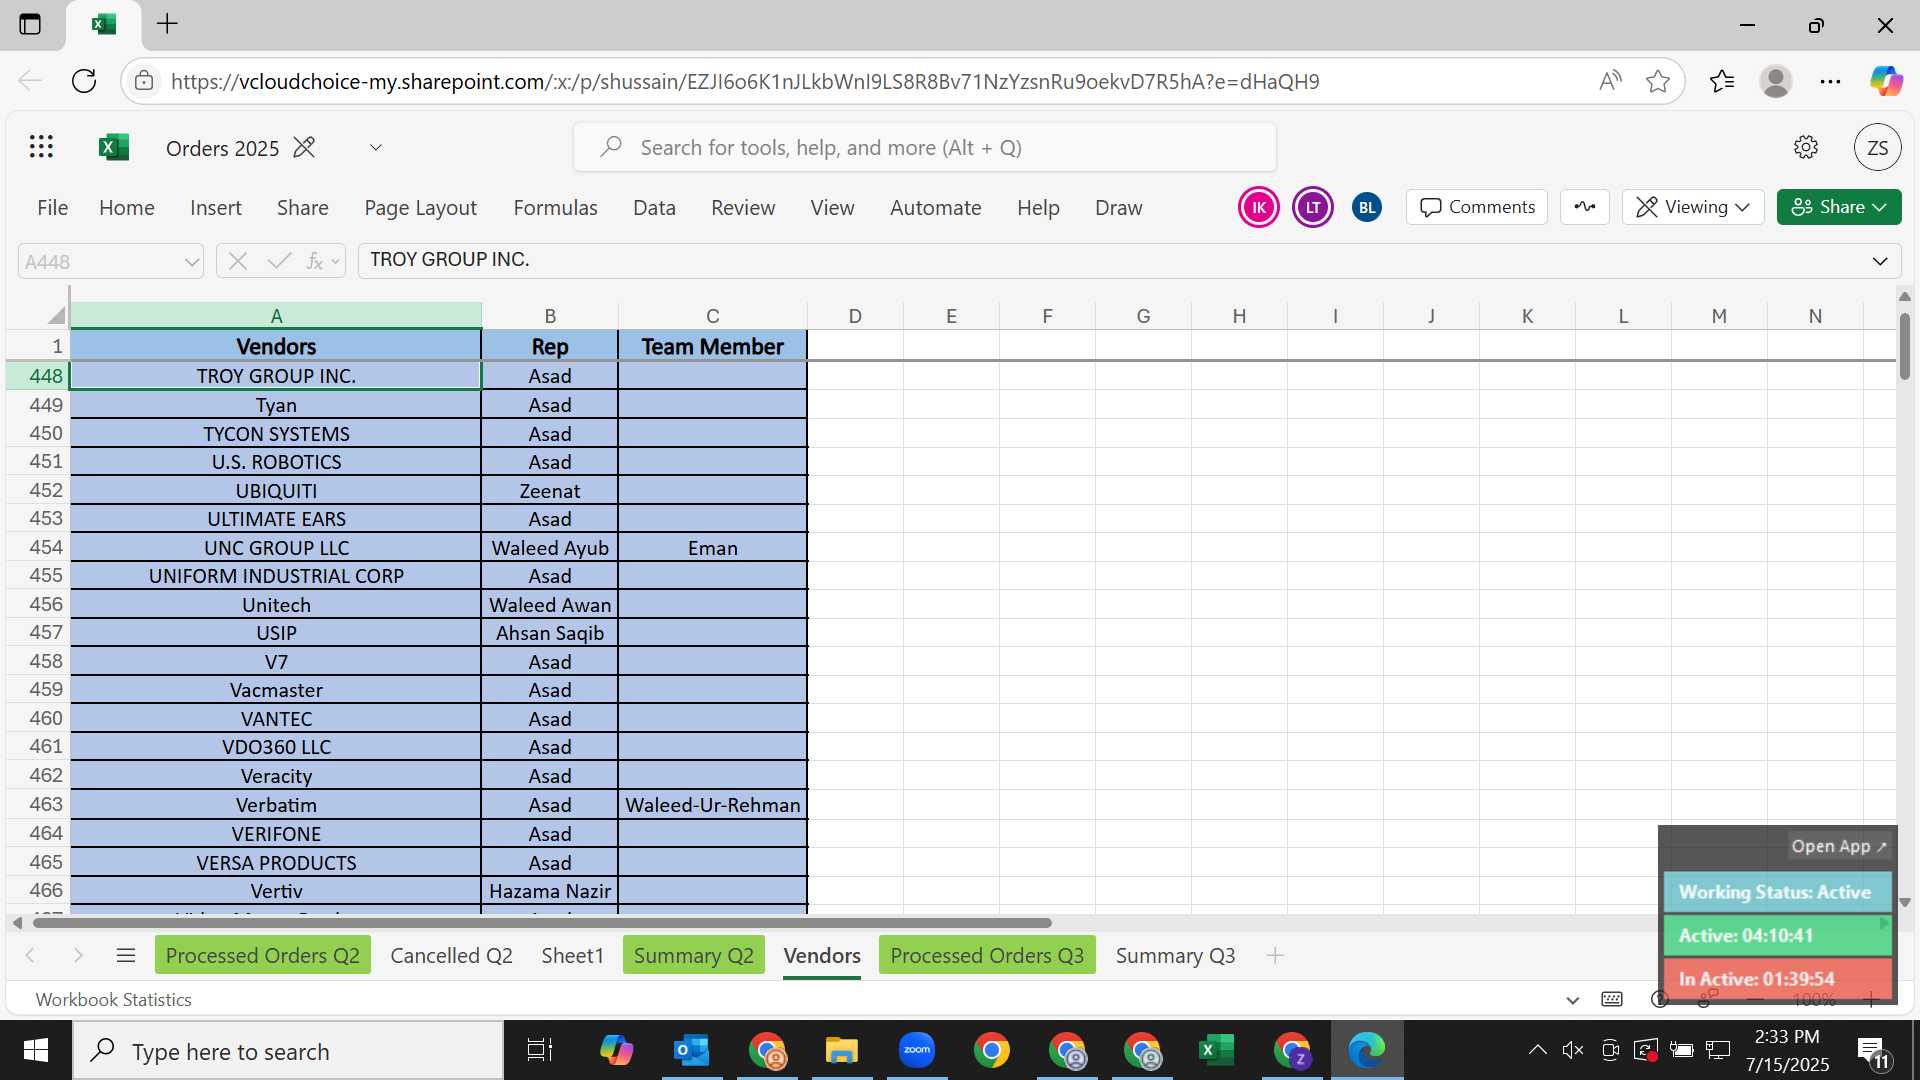Viewport: 1920px width, 1080px height.
Task: Show hidden system tray icons
Action: [x=1537, y=1050]
